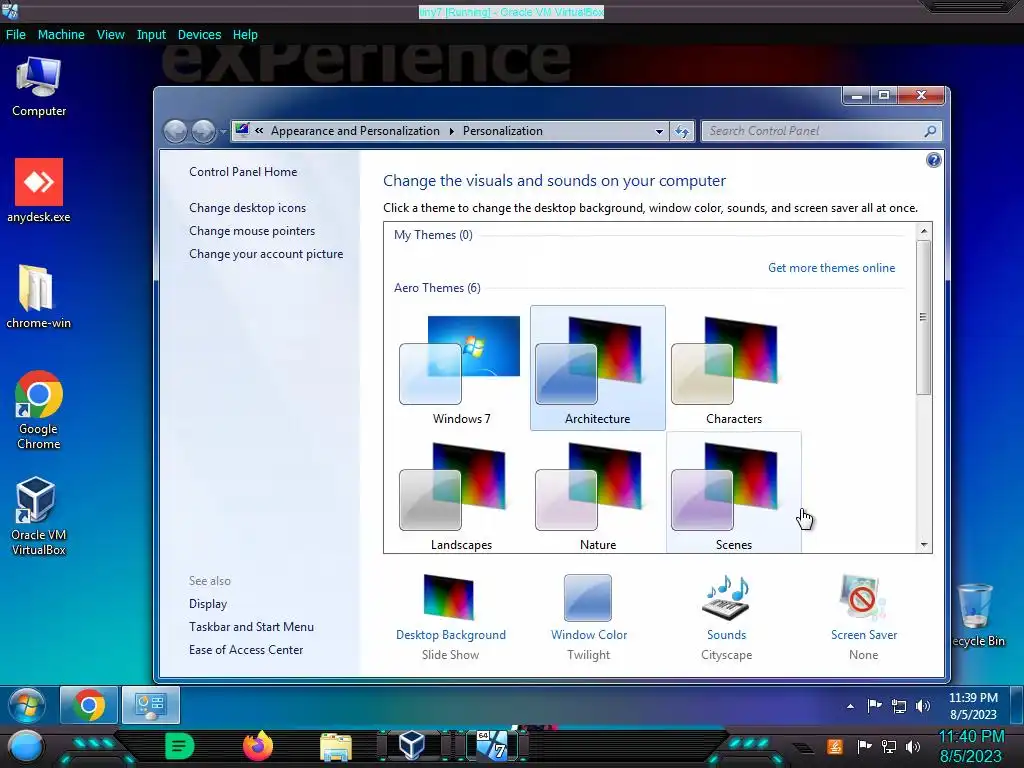Viewport: 1024px width, 768px height.
Task: Select the Recycle Bin icon
Action: point(977,615)
